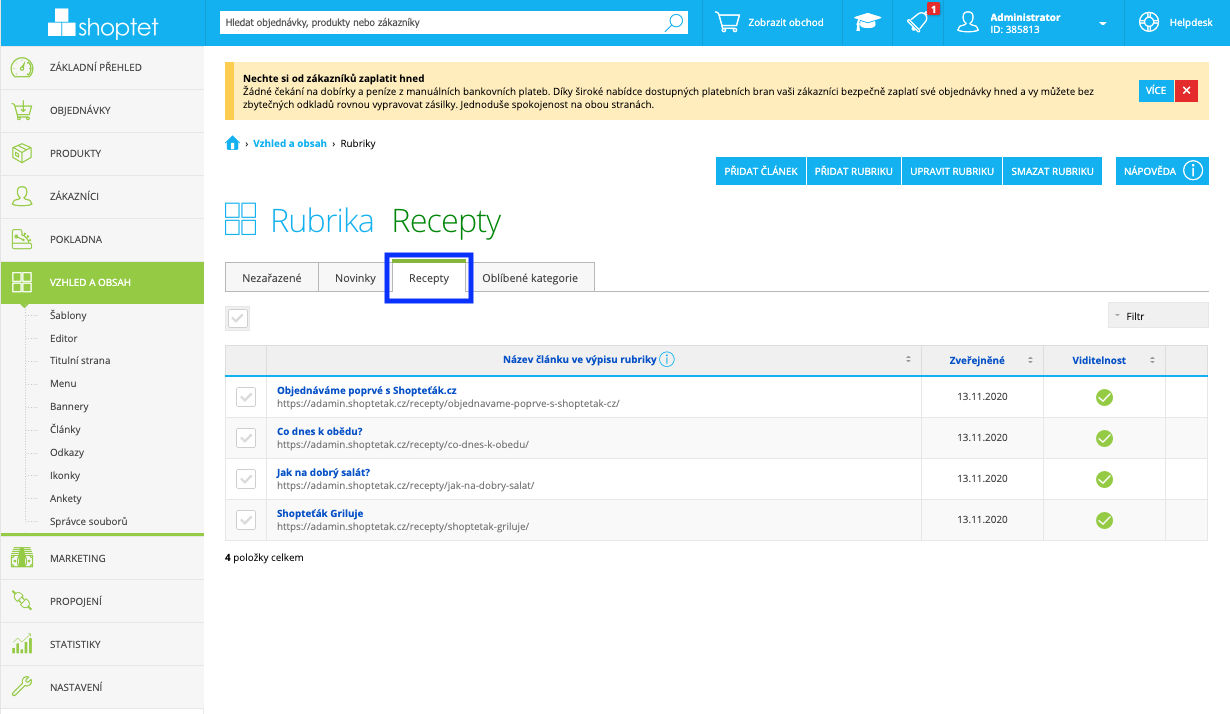Close the yellow notification banner
Viewport: 1230px width, 714px height.
tap(1186, 90)
